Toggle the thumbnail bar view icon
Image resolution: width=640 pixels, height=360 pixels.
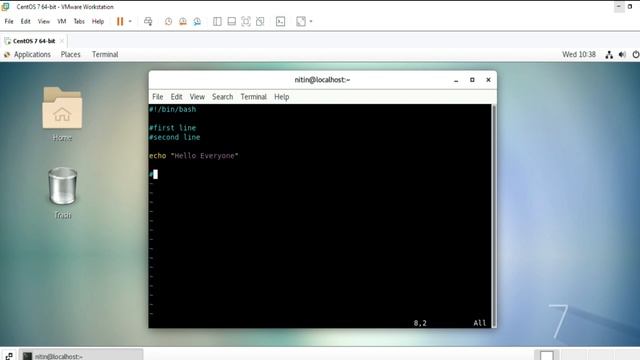(x=231, y=21)
